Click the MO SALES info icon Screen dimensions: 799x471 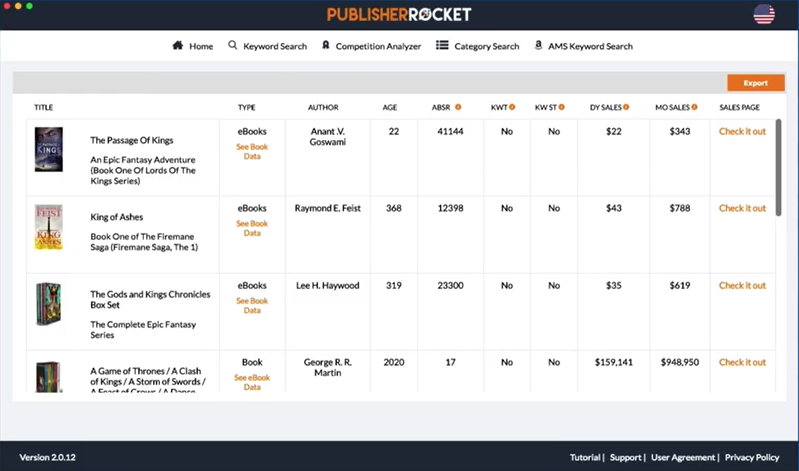(695, 107)
